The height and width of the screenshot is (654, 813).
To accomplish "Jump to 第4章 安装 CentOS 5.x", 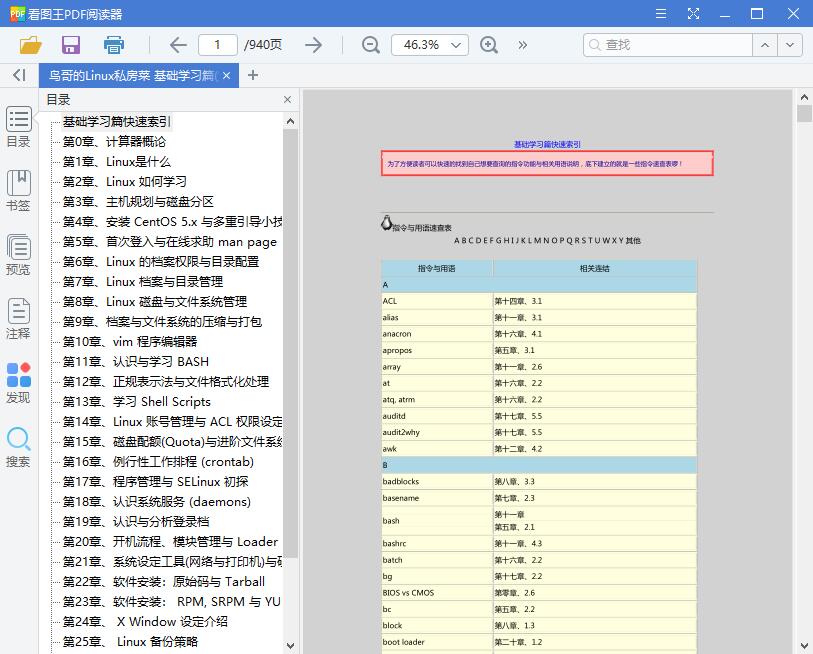I will pos(172,222).
